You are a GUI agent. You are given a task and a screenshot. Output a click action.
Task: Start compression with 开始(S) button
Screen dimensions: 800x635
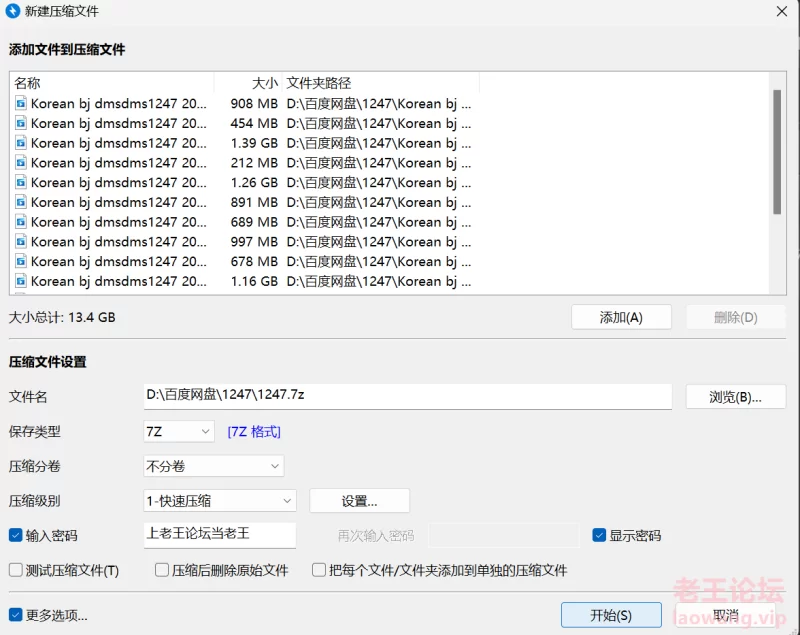coord(611,615)
